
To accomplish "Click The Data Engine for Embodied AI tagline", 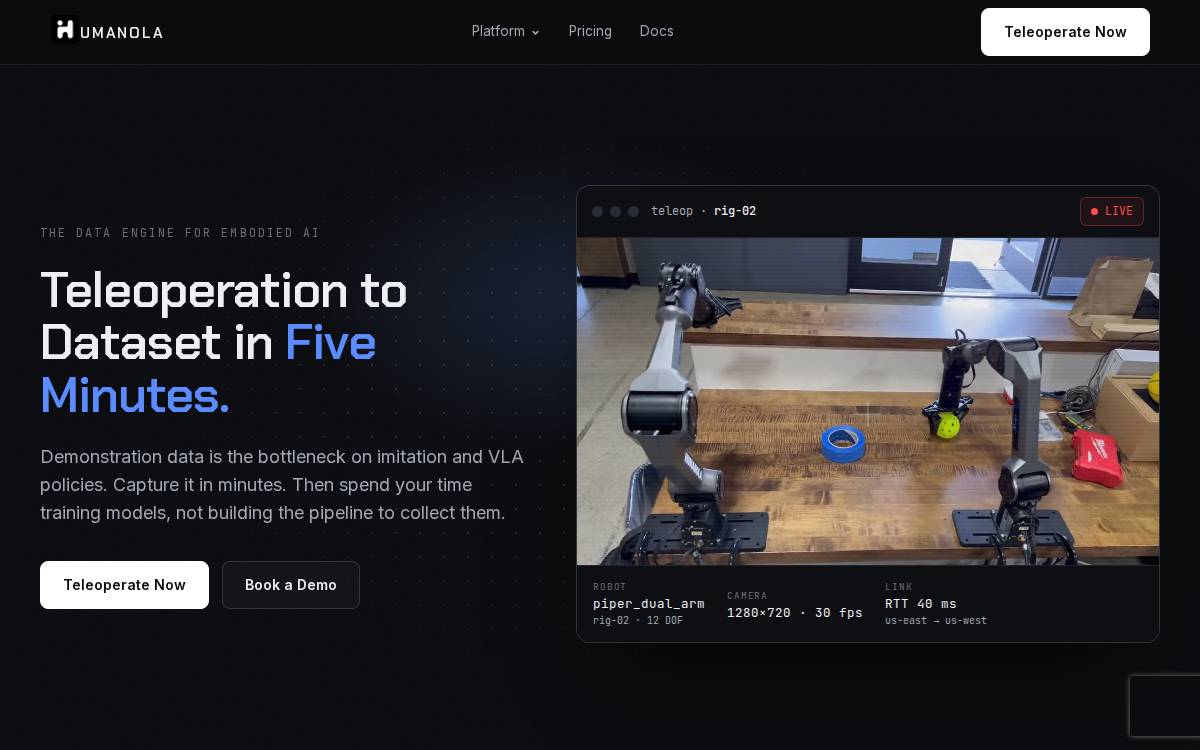I will [180, 233].
